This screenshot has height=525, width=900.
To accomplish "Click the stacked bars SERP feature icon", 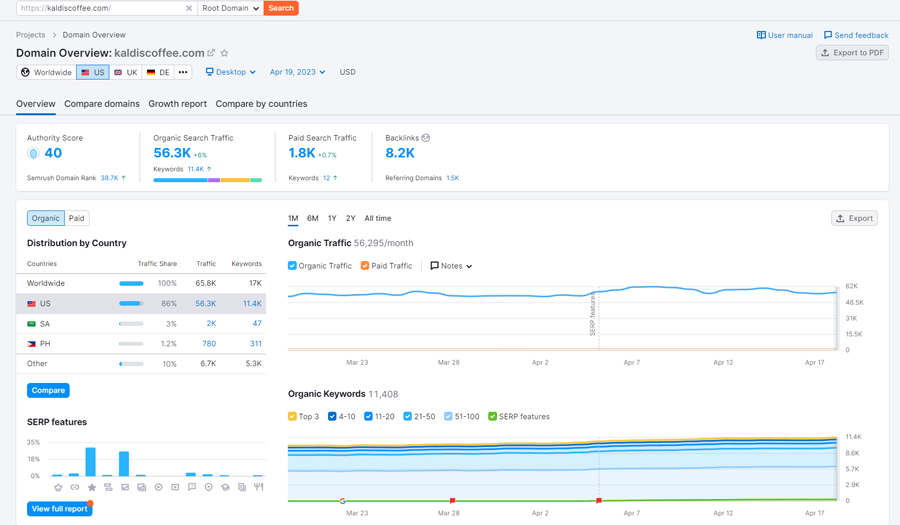I will (108, 487).
